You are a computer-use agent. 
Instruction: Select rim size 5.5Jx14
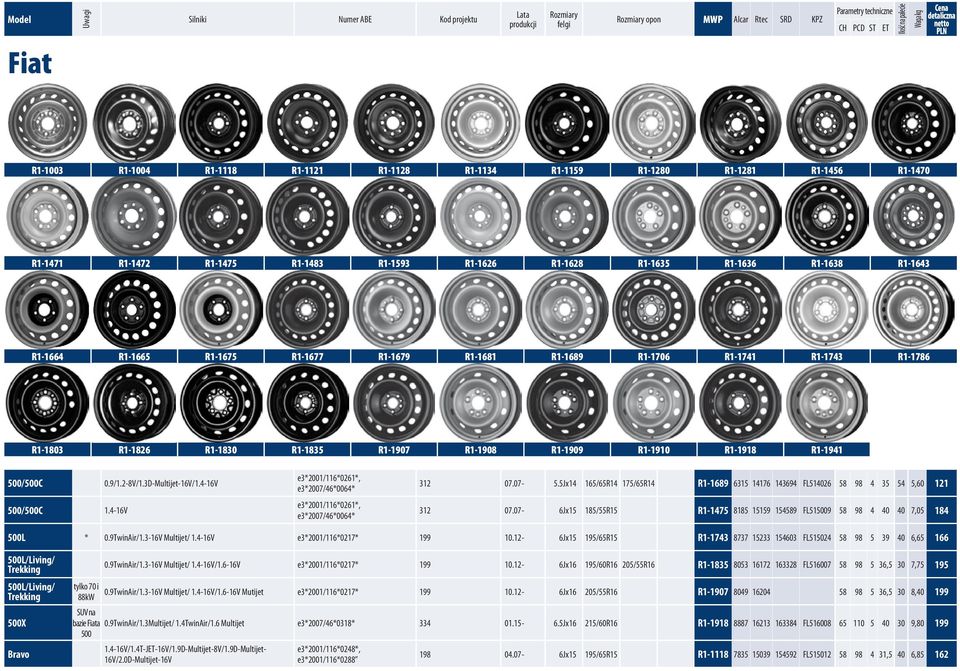pyautogui.click(x=565, y=484)
